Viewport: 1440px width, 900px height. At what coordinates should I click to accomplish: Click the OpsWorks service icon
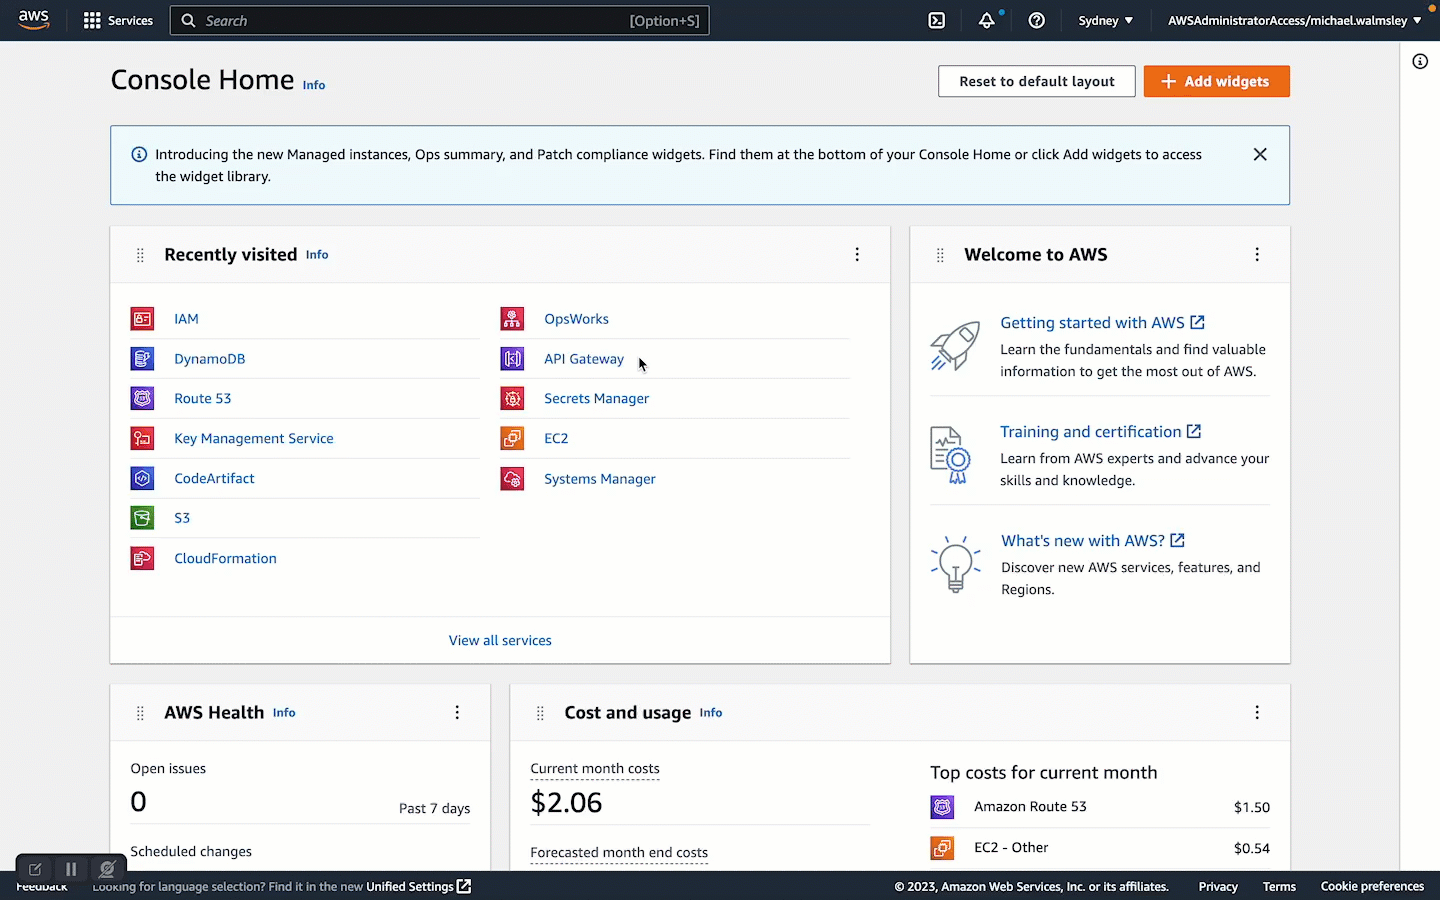click(x=512, y=319)
